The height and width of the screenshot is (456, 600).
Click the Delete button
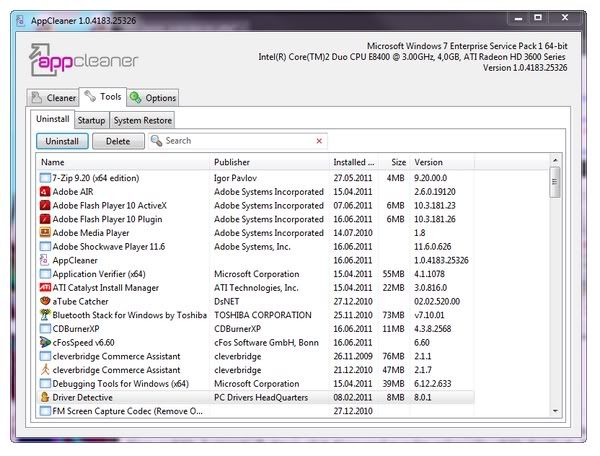[x=118, y=141]
